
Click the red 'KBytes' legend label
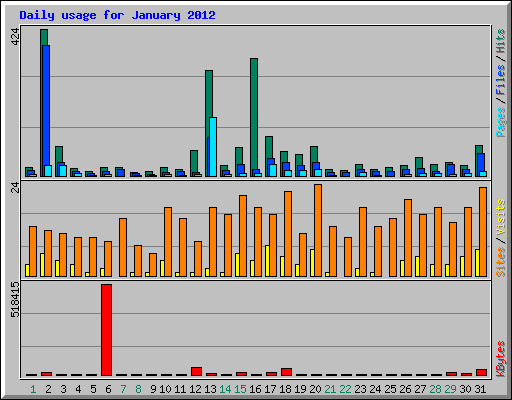(500, 359)
